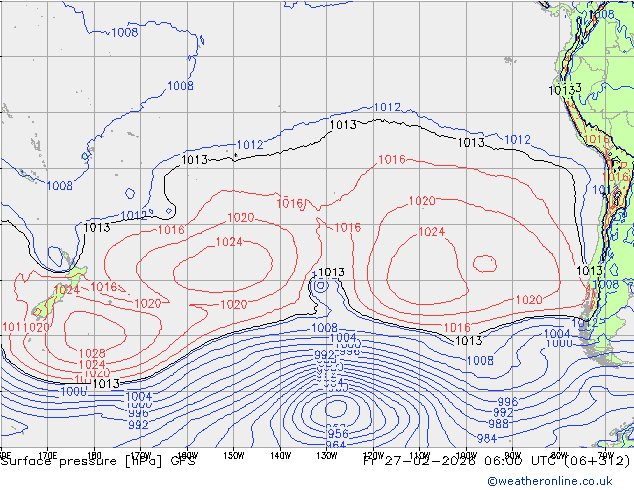Viewport: 634px width, 490px height.
Task: Click the "956" low pressure label
Action: pyautogui.click(x=338, y=434)
